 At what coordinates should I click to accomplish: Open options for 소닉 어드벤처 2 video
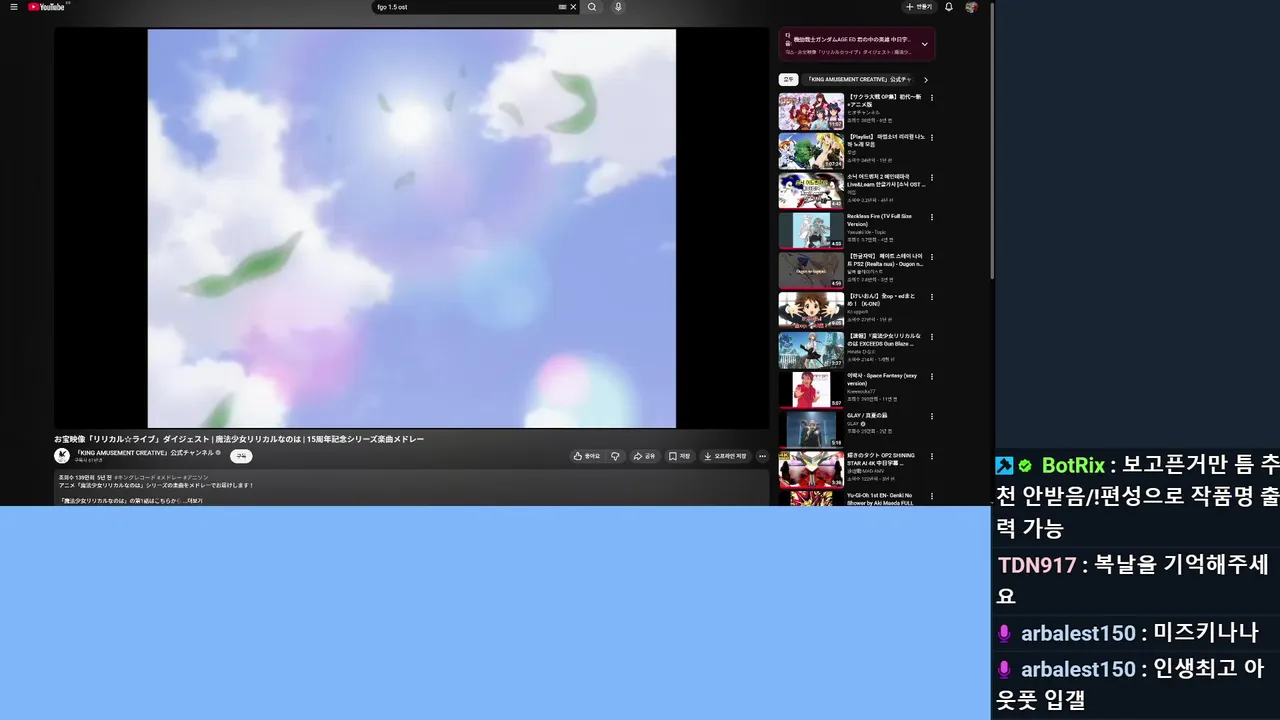pyautogui.click(x=932, y=177)
